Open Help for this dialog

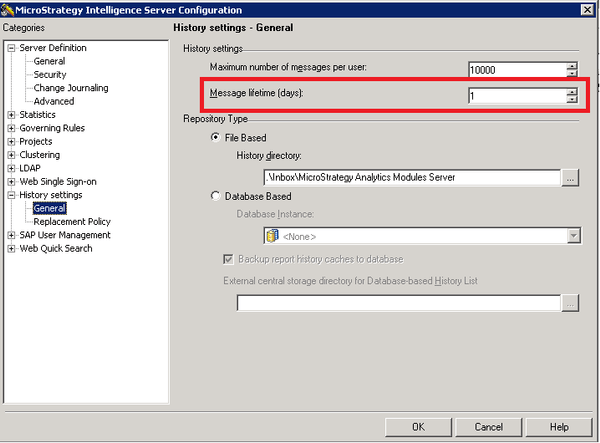click(559, 427)
